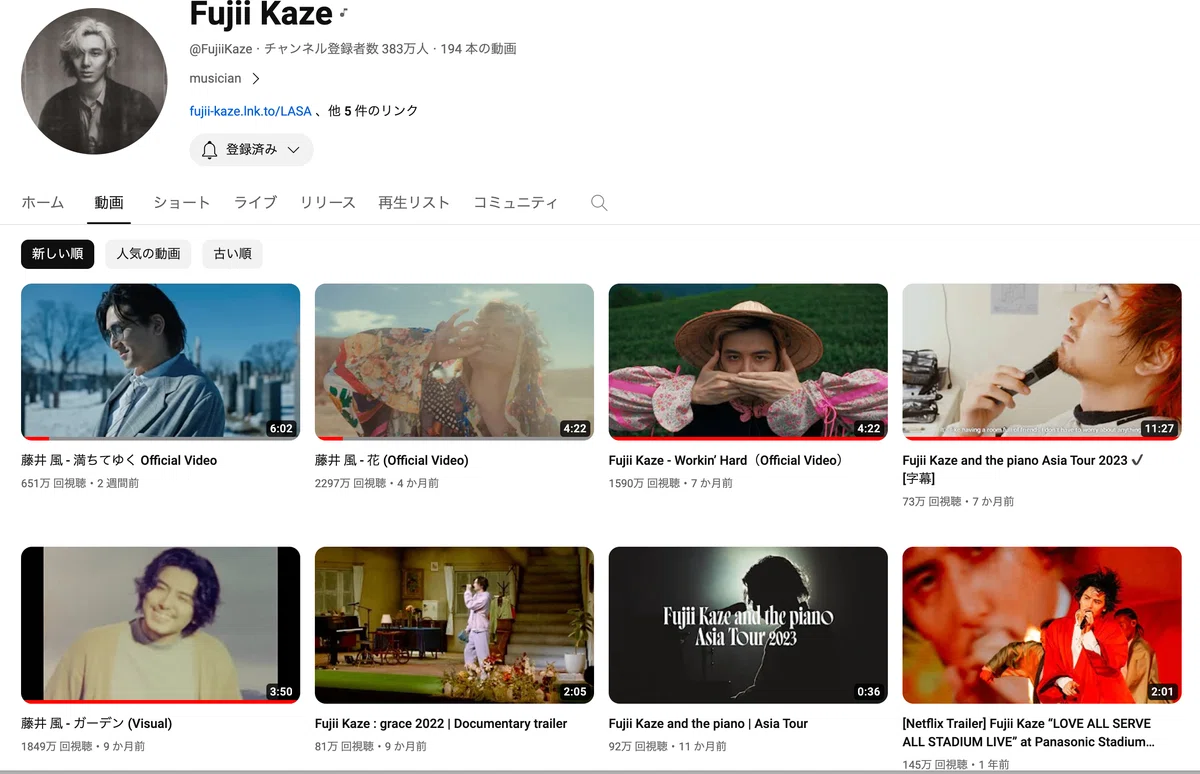1200x774 pixels.
Task: Expand the musician channel description arrow
Action: point(256,78)
